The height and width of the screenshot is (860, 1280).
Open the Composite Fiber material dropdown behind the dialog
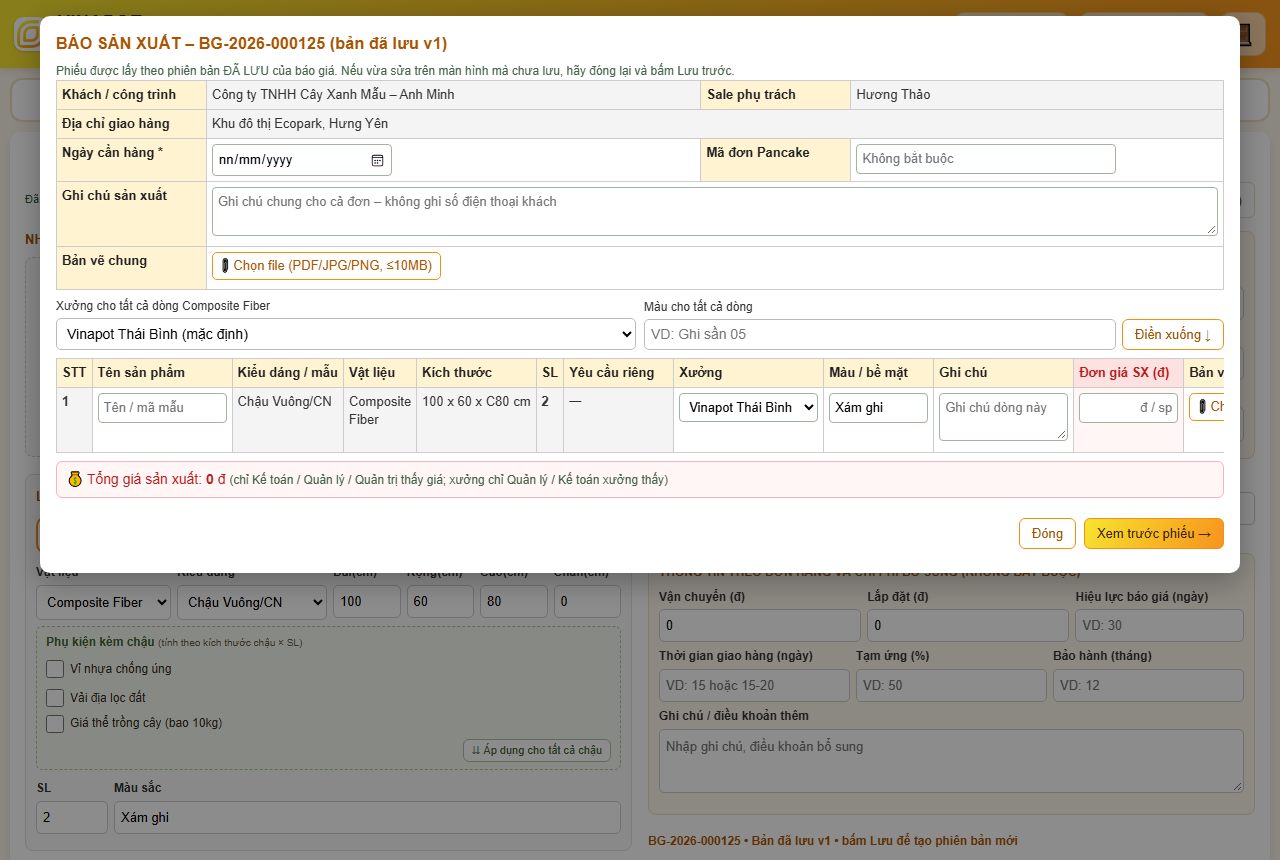(103, 602)
